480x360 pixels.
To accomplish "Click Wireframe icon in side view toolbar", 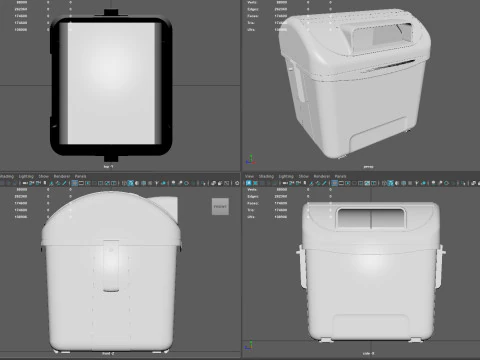I will coord(384,183).
